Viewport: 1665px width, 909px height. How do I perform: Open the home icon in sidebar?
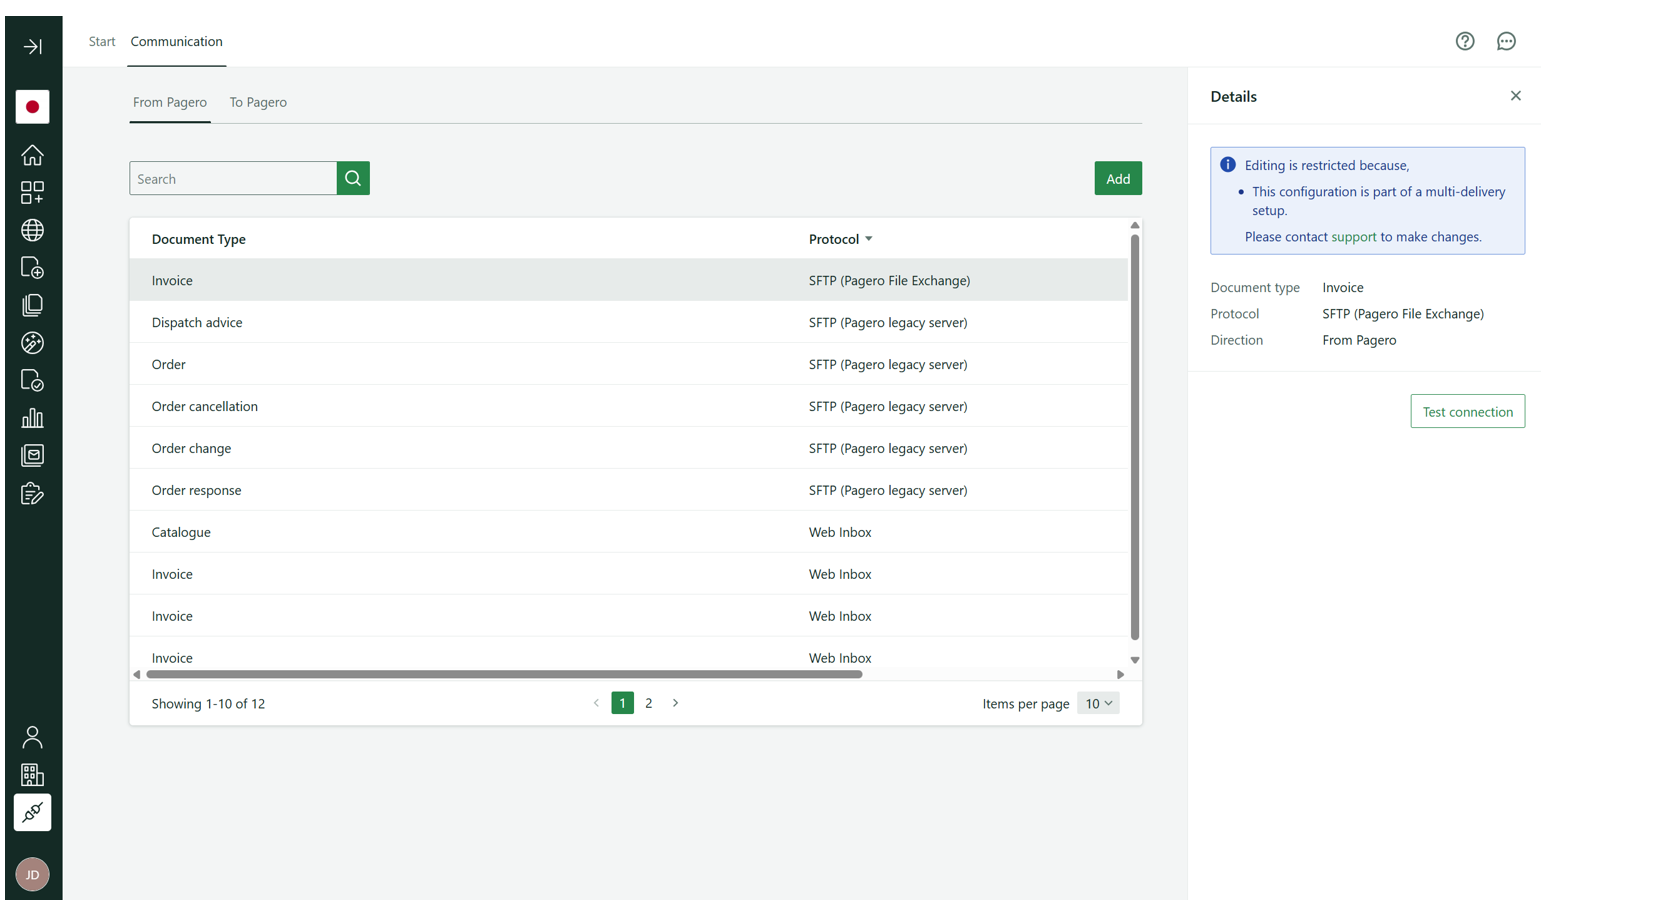pyautogui.click(x=32, y=155)
